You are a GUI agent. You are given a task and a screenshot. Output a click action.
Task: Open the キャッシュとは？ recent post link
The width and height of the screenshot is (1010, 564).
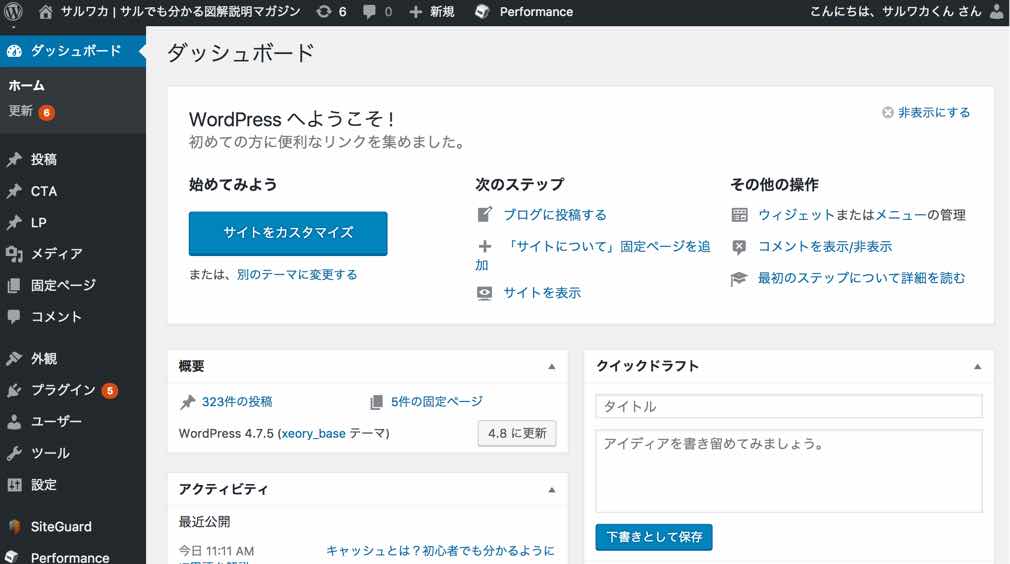click(440, 550)
